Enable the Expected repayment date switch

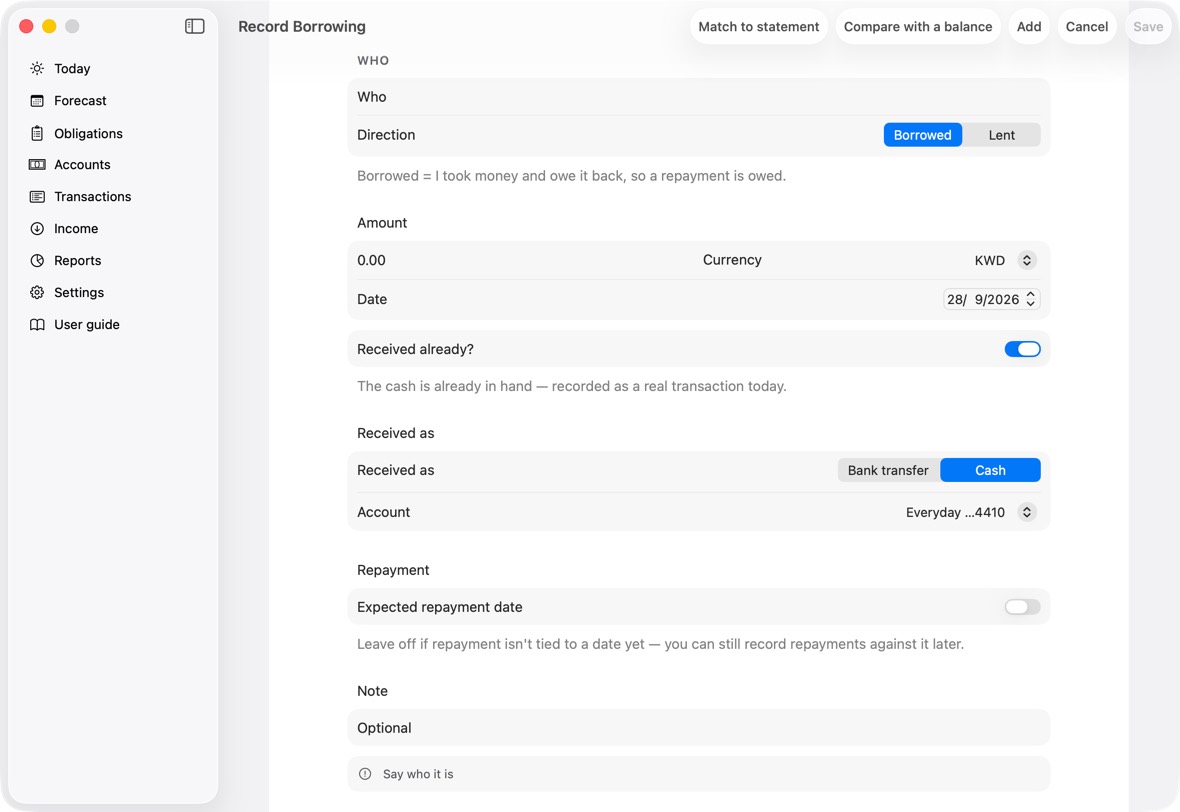click(x=1022, y=607)
